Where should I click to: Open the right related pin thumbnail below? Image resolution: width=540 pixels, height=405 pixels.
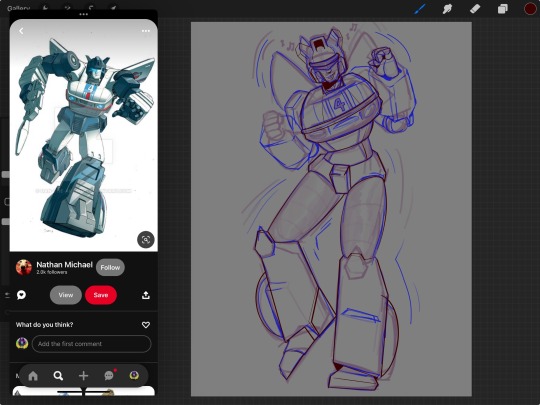coord(120,391)
